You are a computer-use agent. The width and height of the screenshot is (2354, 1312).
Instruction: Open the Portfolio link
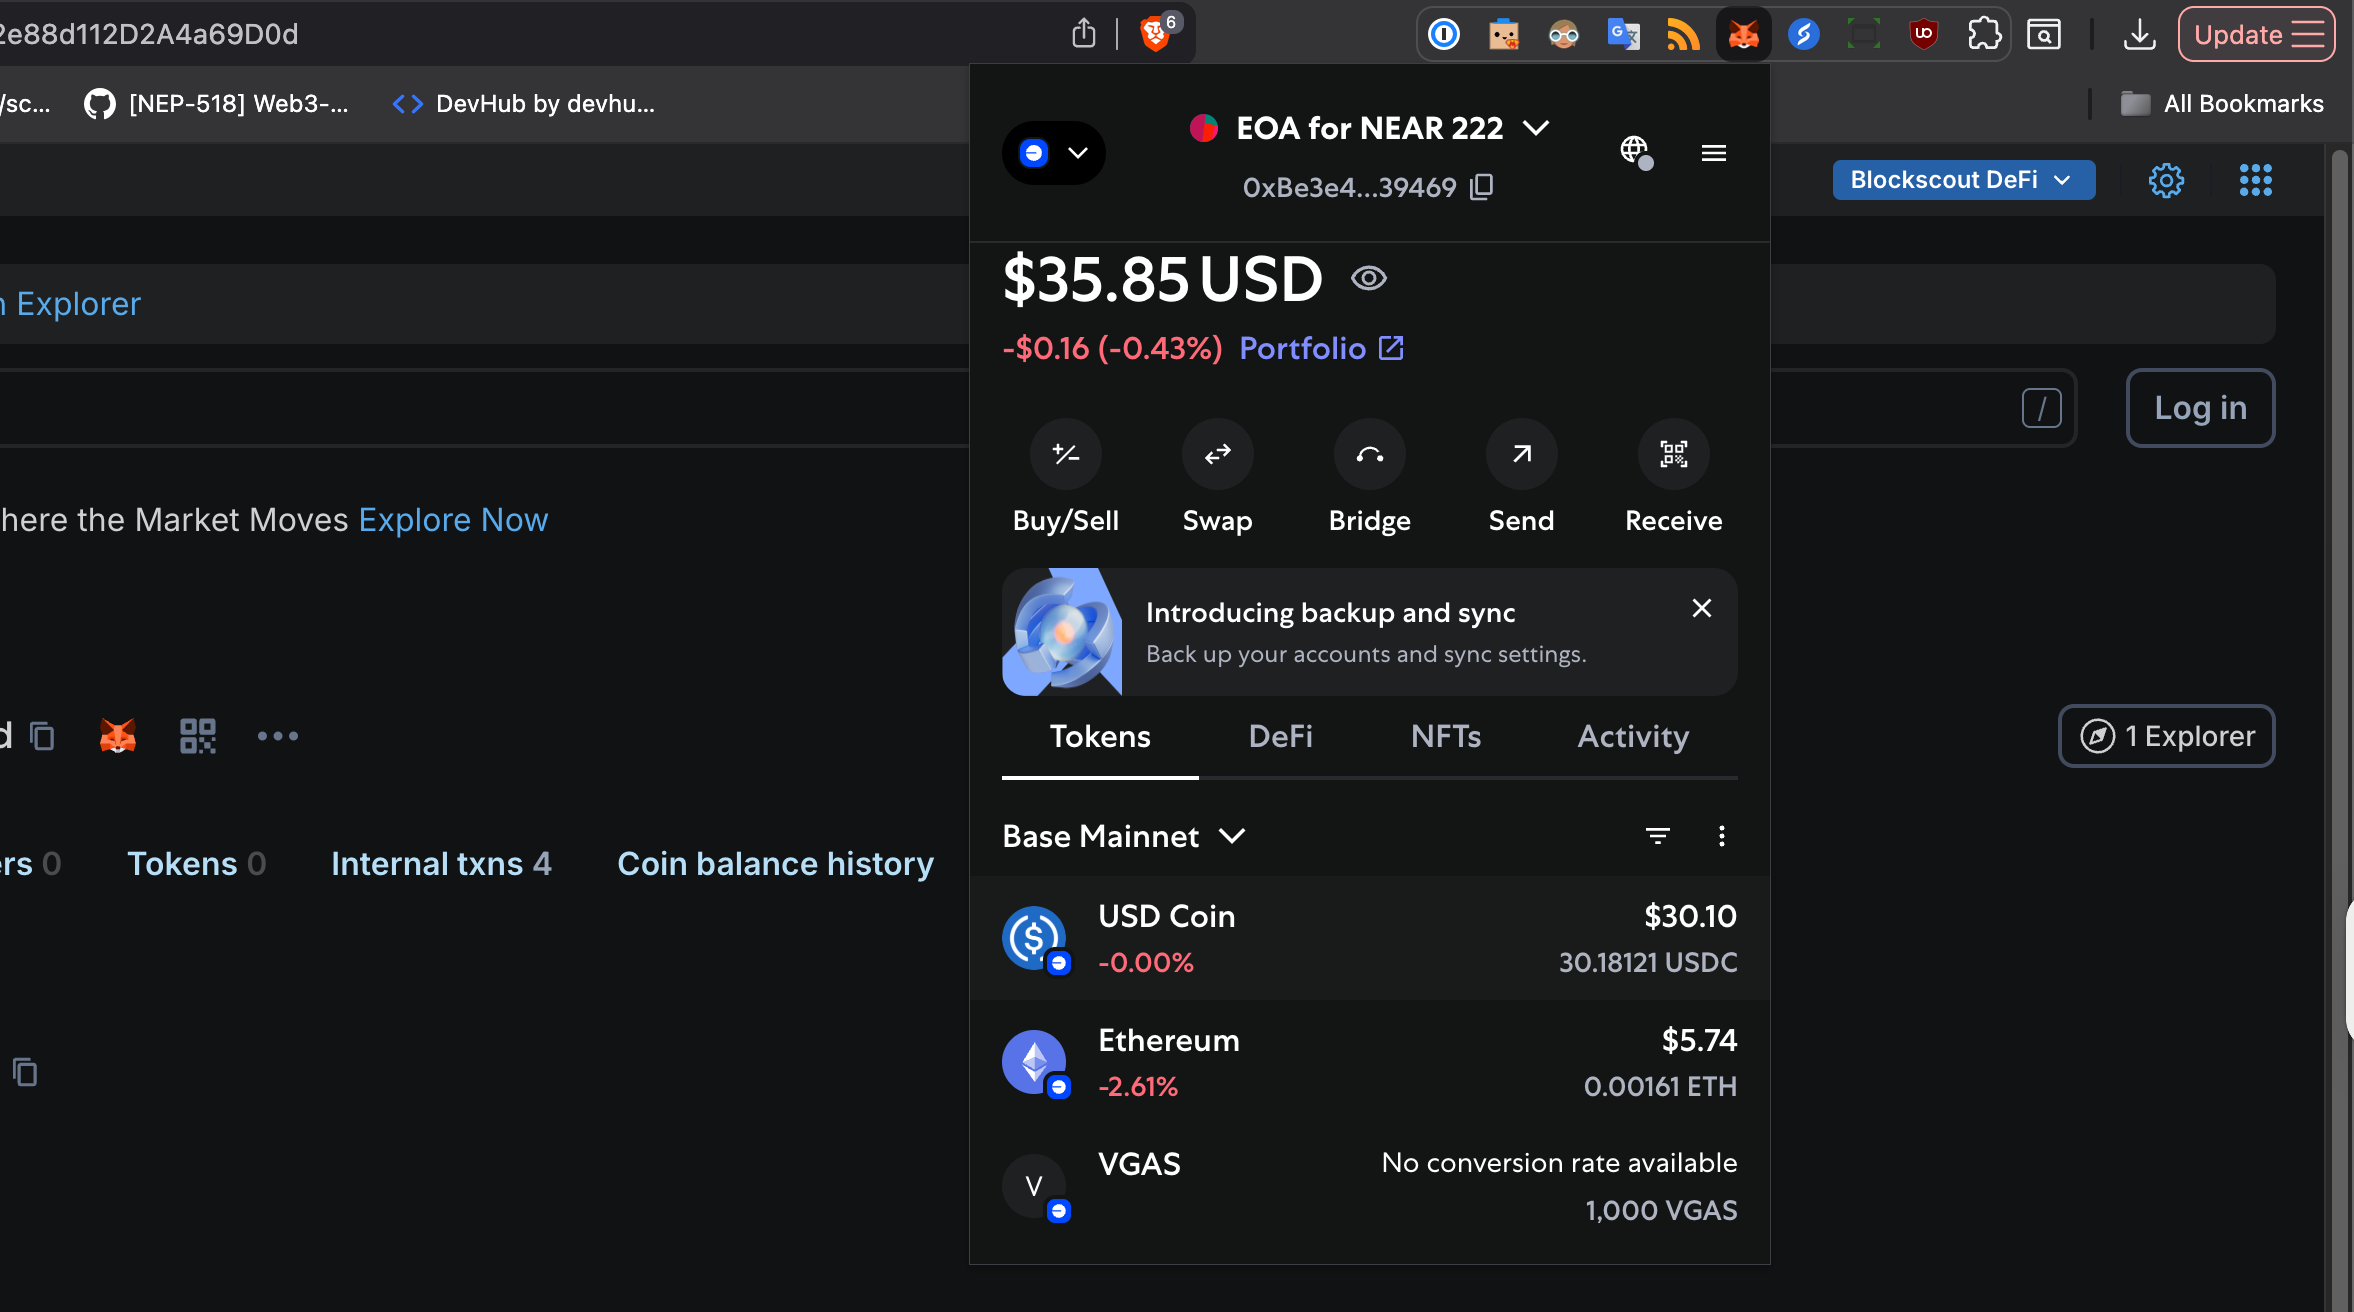(x=1302, y=348)
